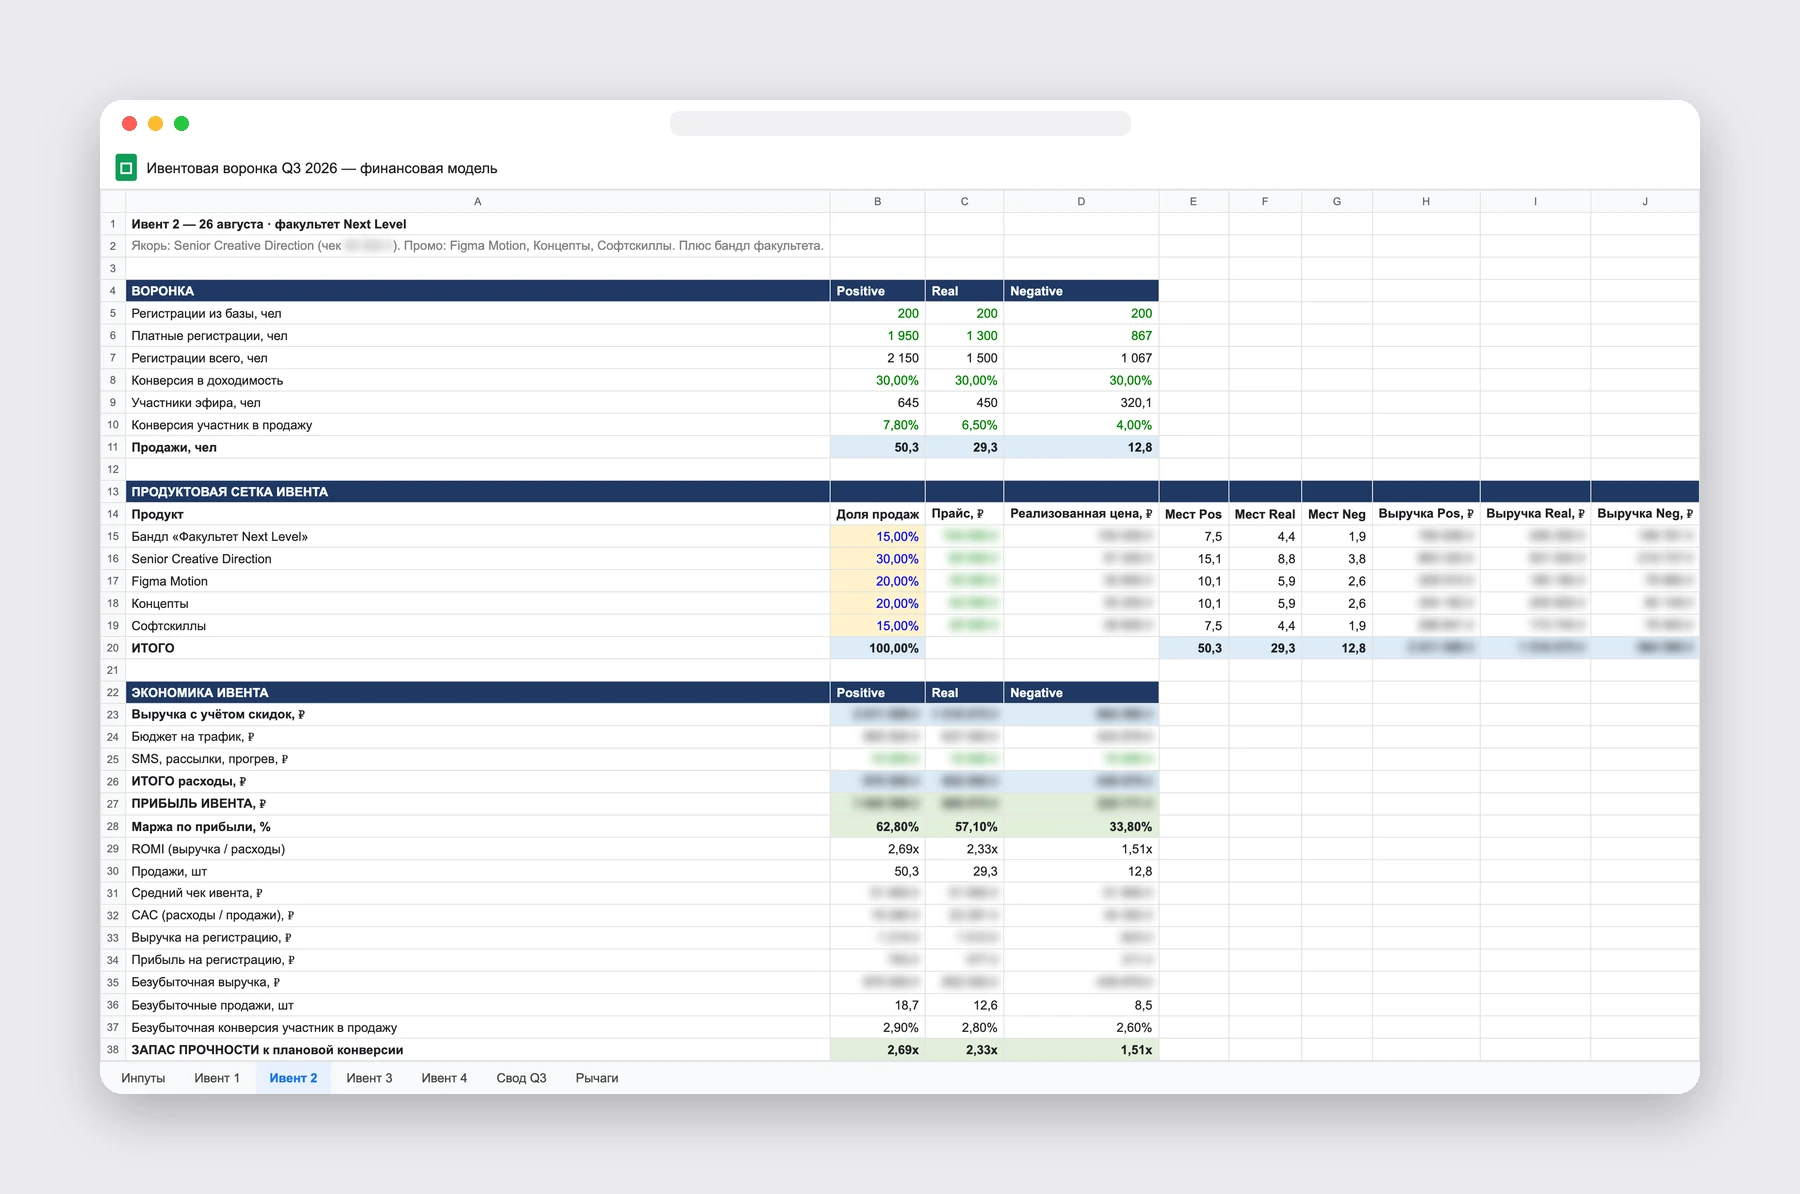Image resolution: width=1800 pixels, height=1194 pixels.
Task: Switch to the Инпуты sheet tab
Action: point(143,1078)
